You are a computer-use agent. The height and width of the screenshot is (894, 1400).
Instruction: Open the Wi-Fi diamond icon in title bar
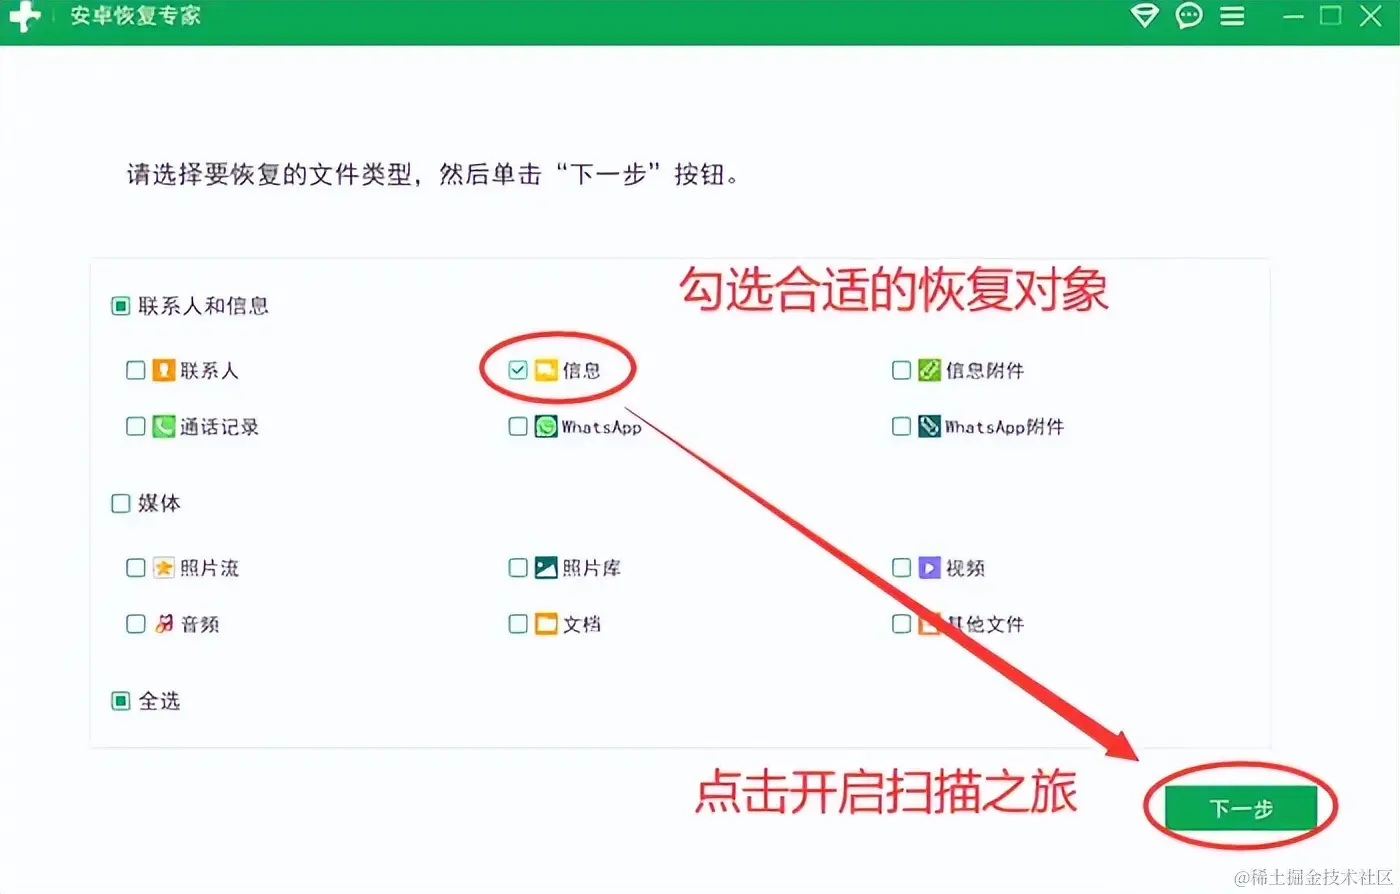[x=1144, y=16]
